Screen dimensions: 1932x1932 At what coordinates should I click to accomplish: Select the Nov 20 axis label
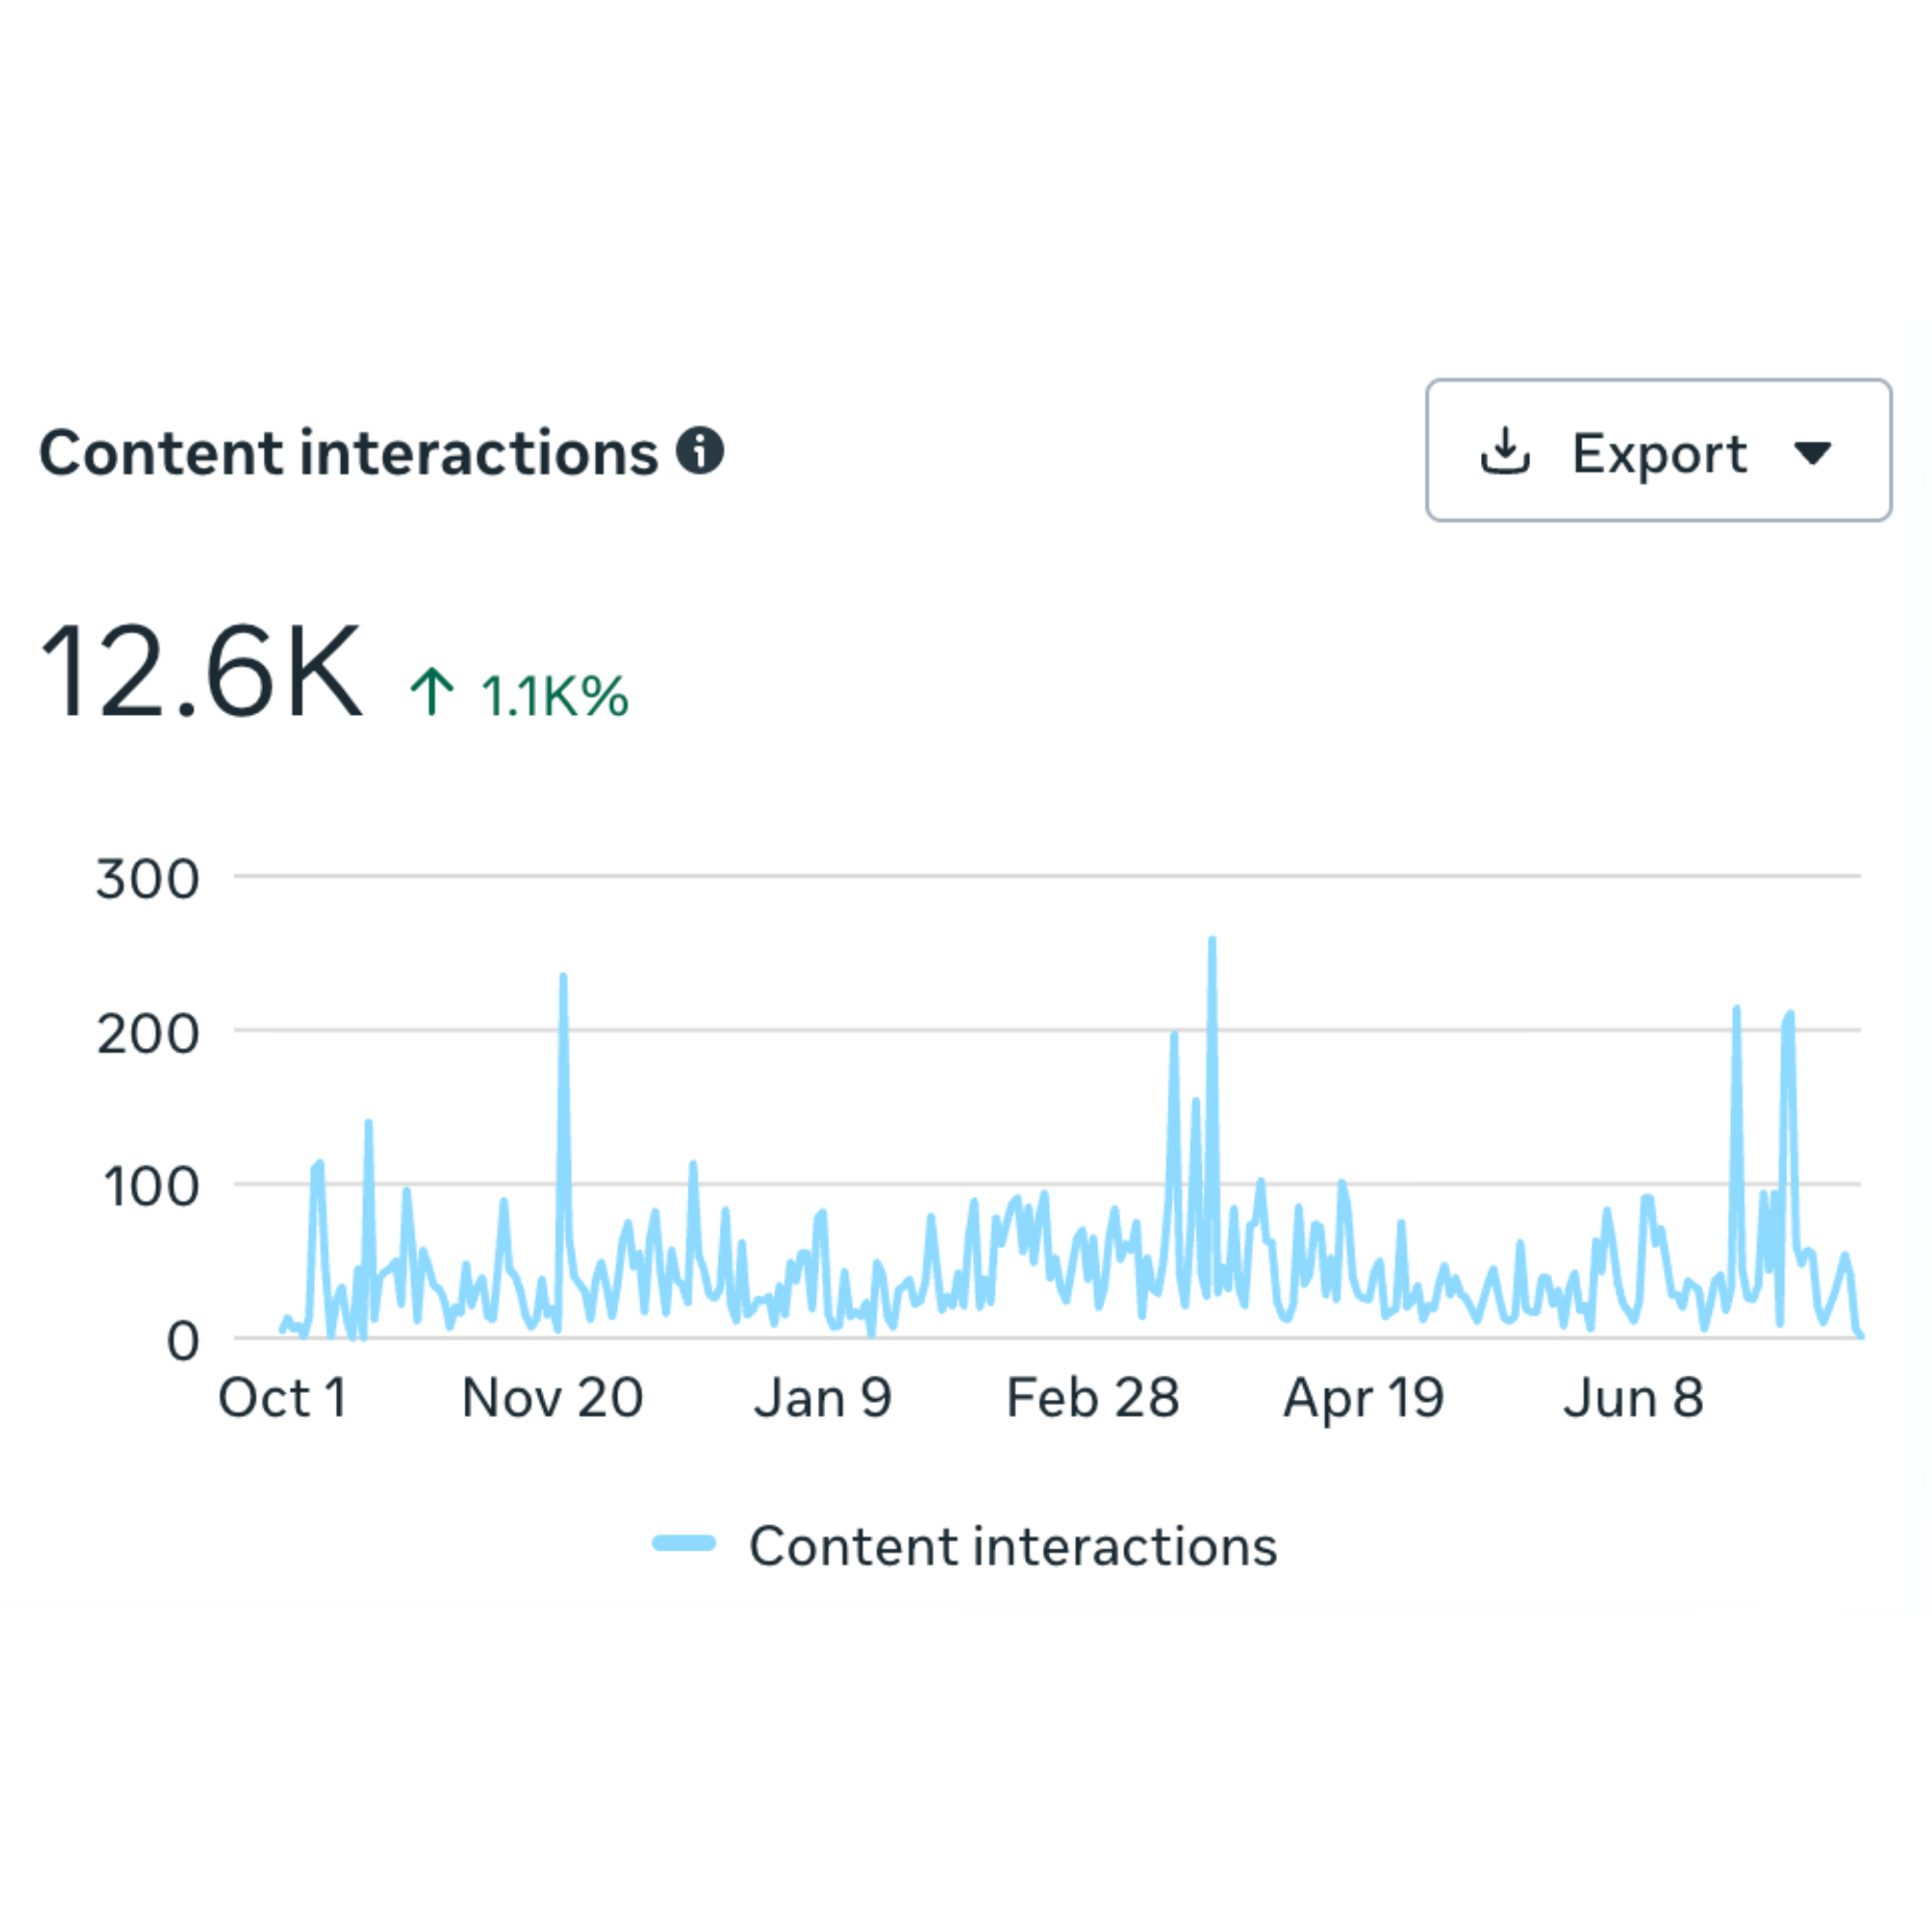(x=552, y=1398)
